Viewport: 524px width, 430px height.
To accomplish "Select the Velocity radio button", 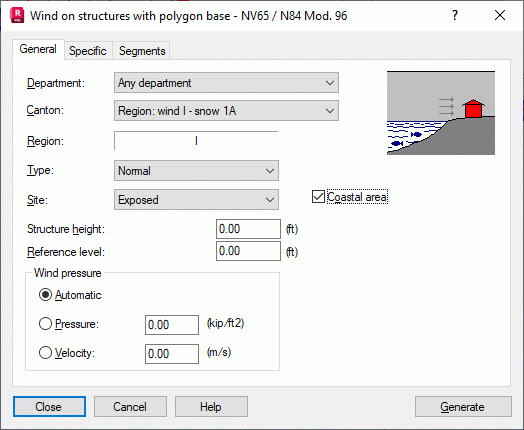I will [45, 352].
